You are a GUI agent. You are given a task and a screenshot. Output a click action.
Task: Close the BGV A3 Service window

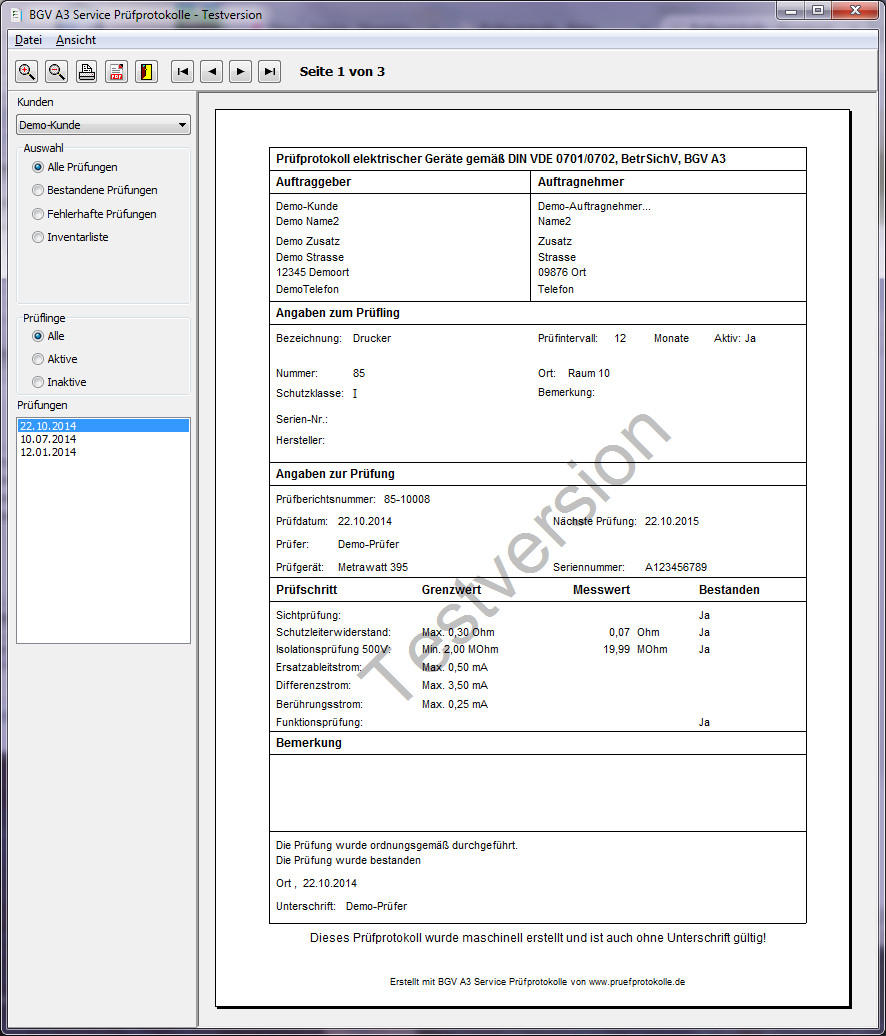[855, 10]
